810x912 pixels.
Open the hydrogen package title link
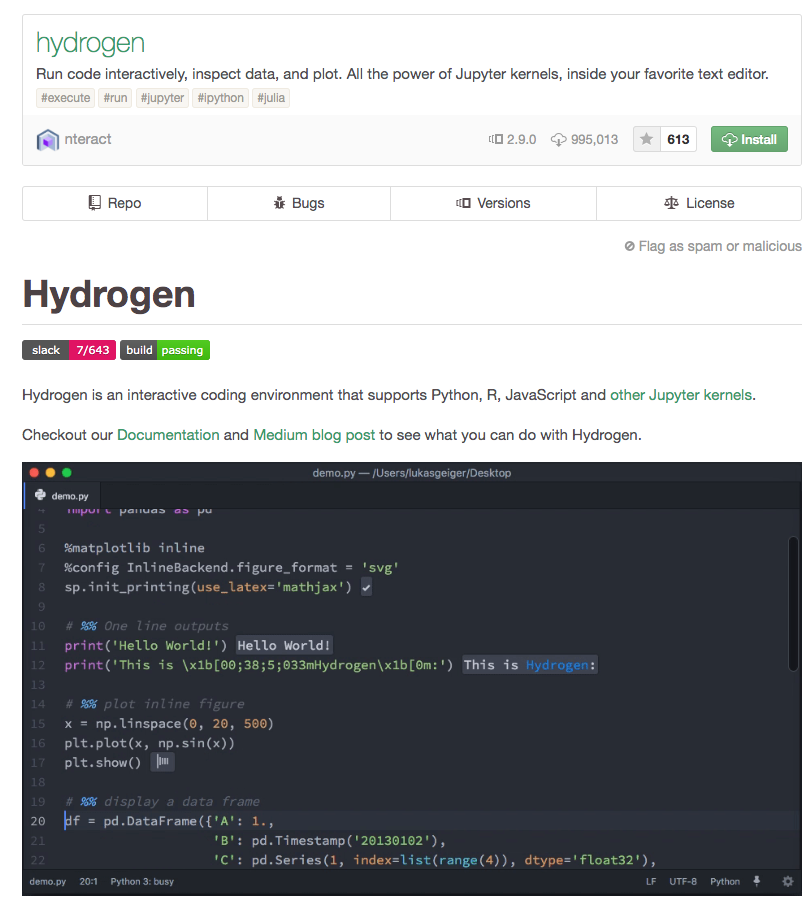coord(90,43)
